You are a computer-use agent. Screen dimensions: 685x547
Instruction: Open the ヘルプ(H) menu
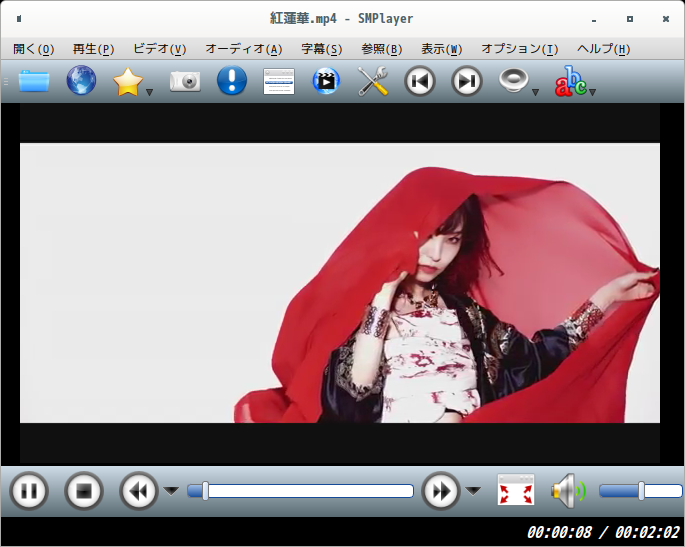click(603, 49)
